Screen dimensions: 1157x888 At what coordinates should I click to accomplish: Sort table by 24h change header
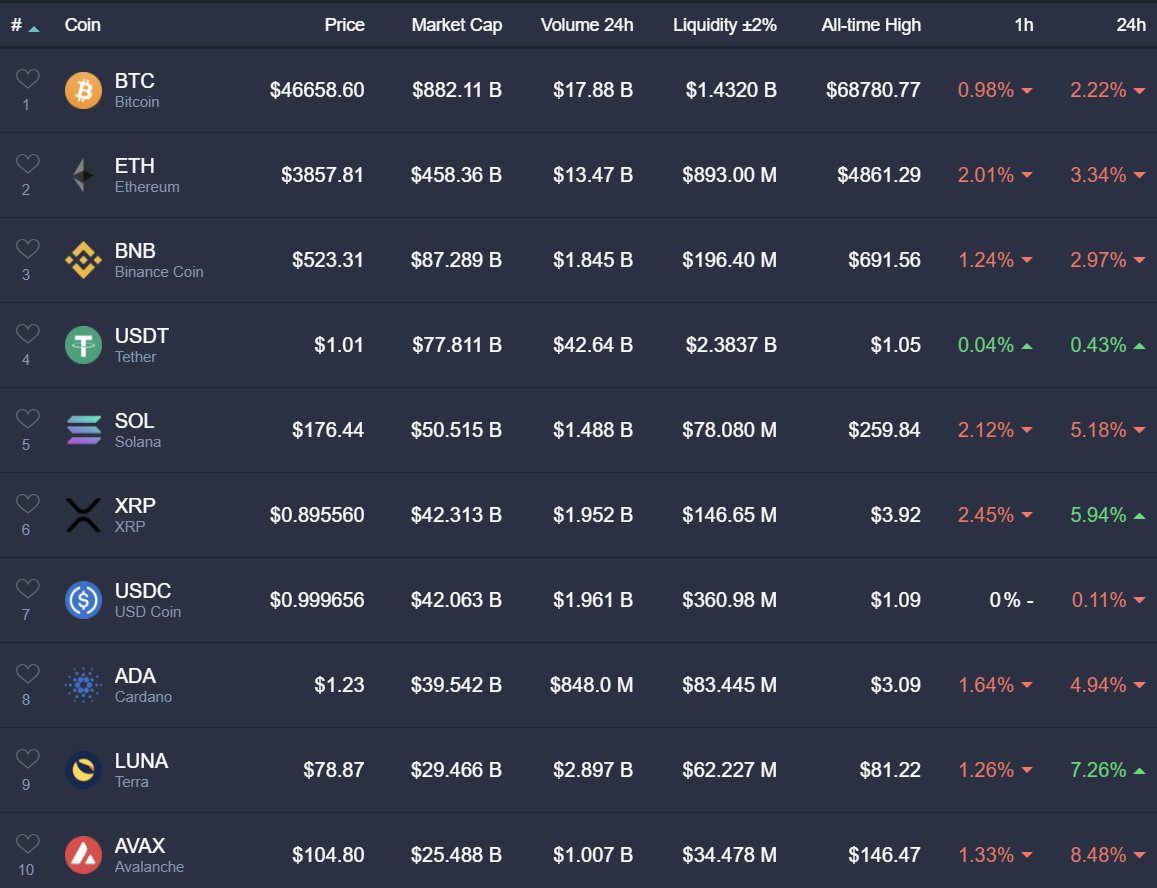[x=1130, y=25]
